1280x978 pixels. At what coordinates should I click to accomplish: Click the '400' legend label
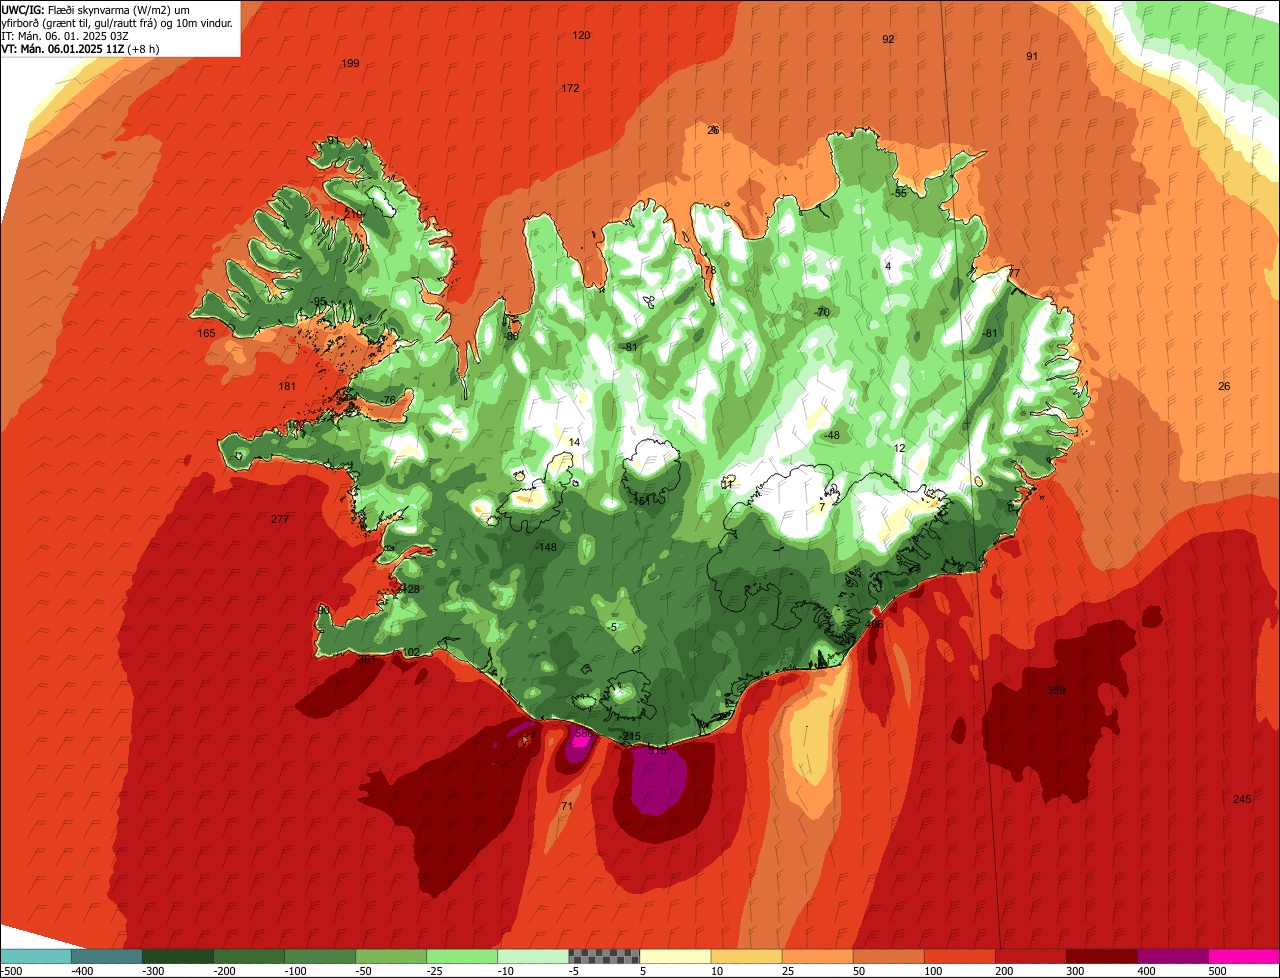[x=1146, y=971]
